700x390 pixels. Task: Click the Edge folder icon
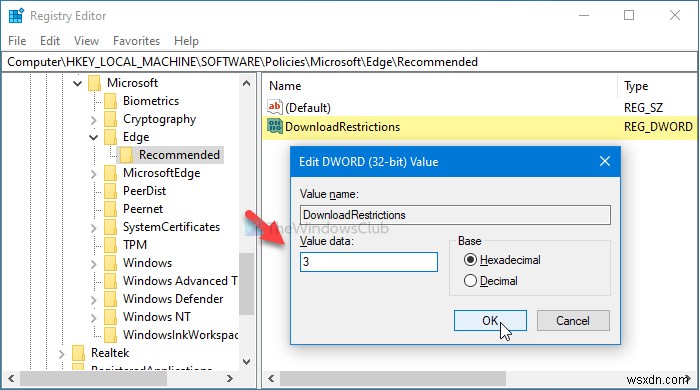[111, 137]
